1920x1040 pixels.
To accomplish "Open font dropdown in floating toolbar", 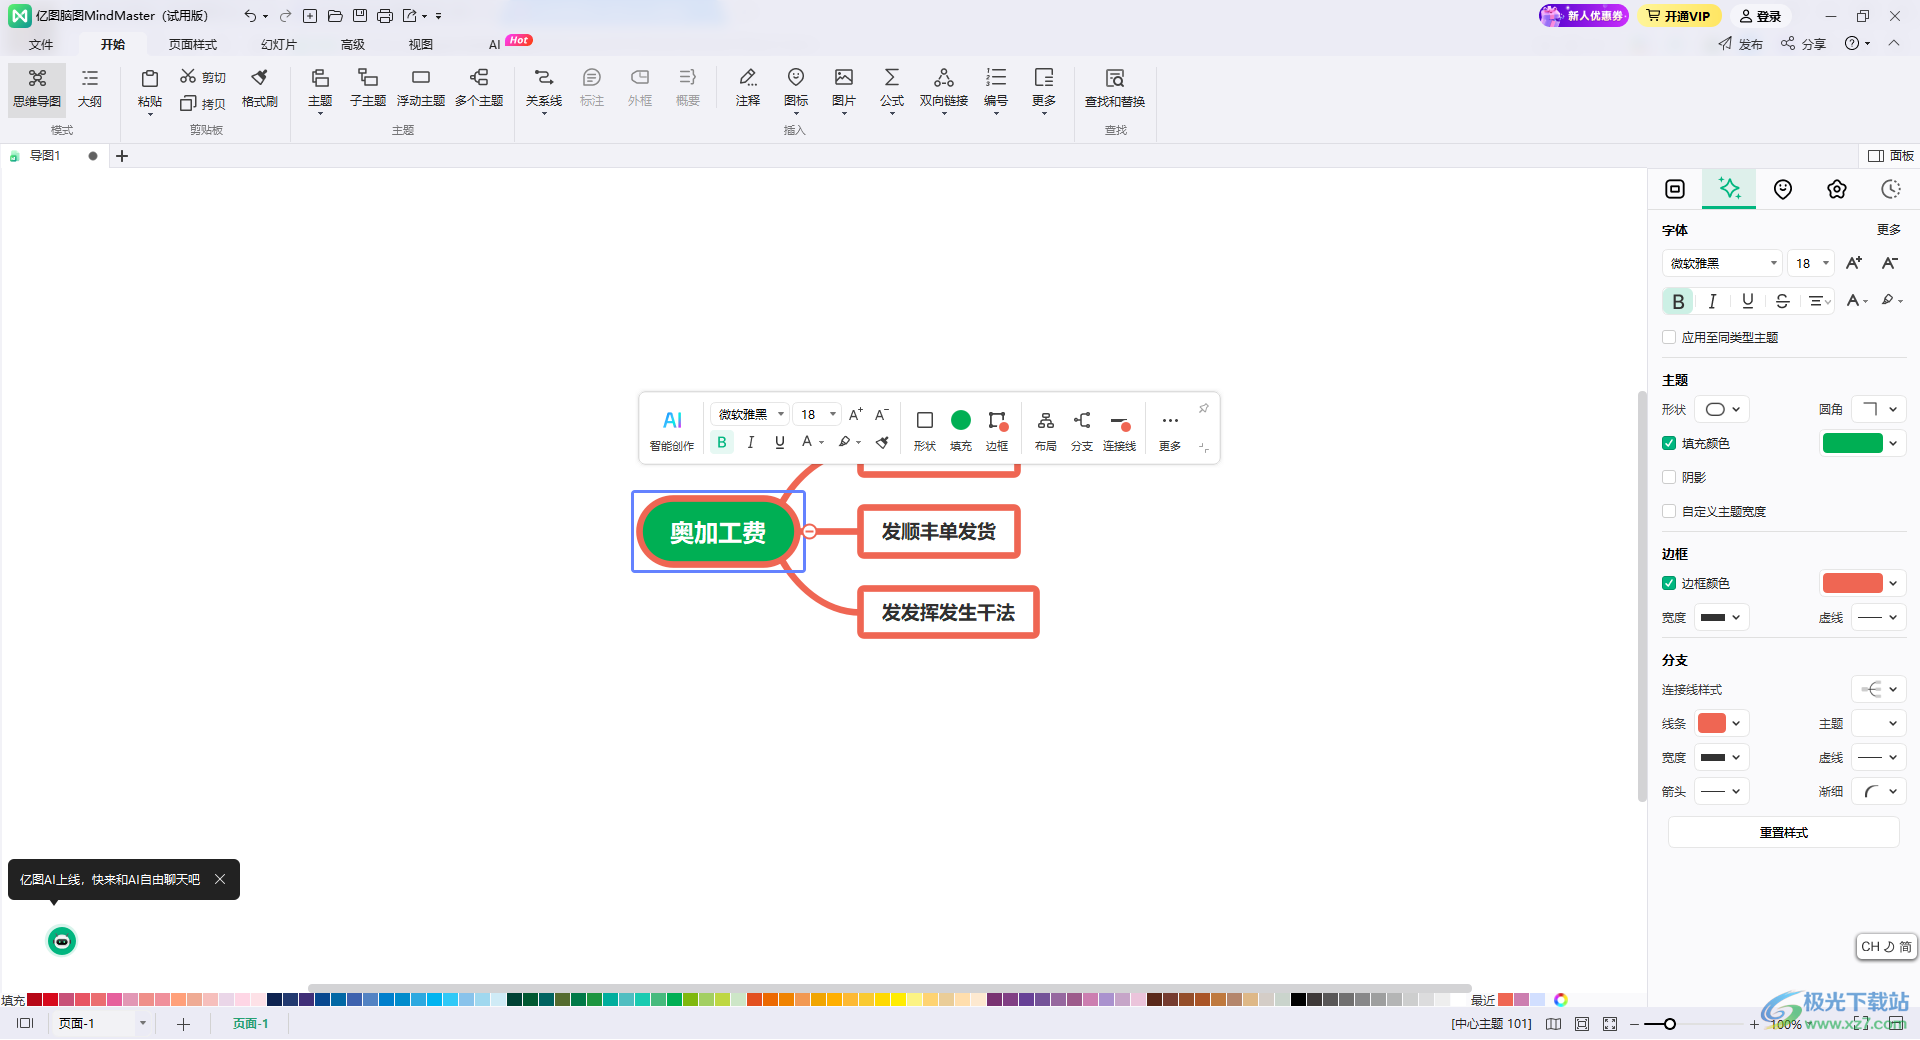I will (750, 414).
